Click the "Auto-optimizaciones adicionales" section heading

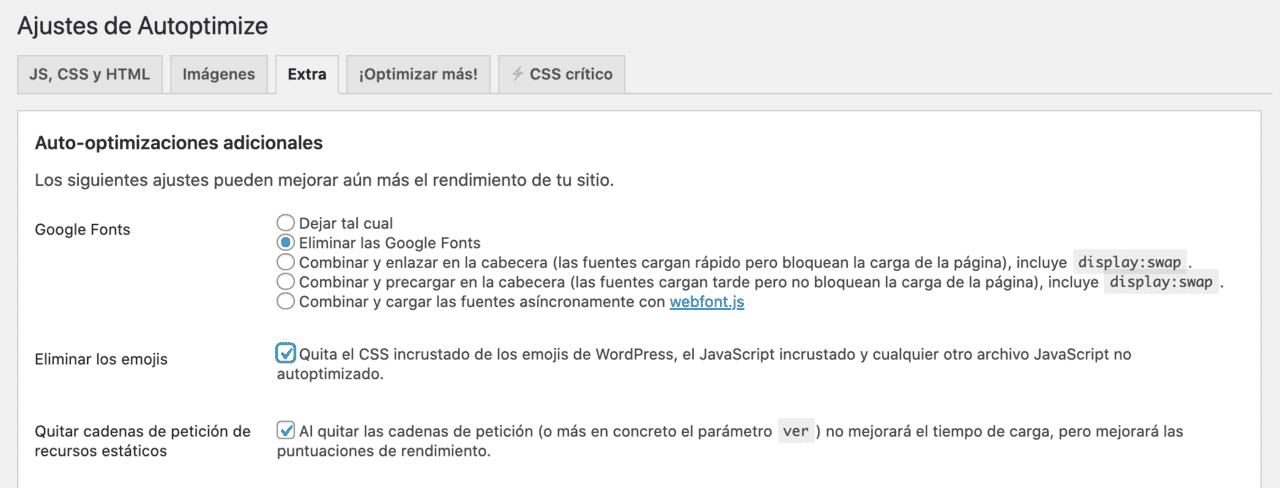[178, 143]
